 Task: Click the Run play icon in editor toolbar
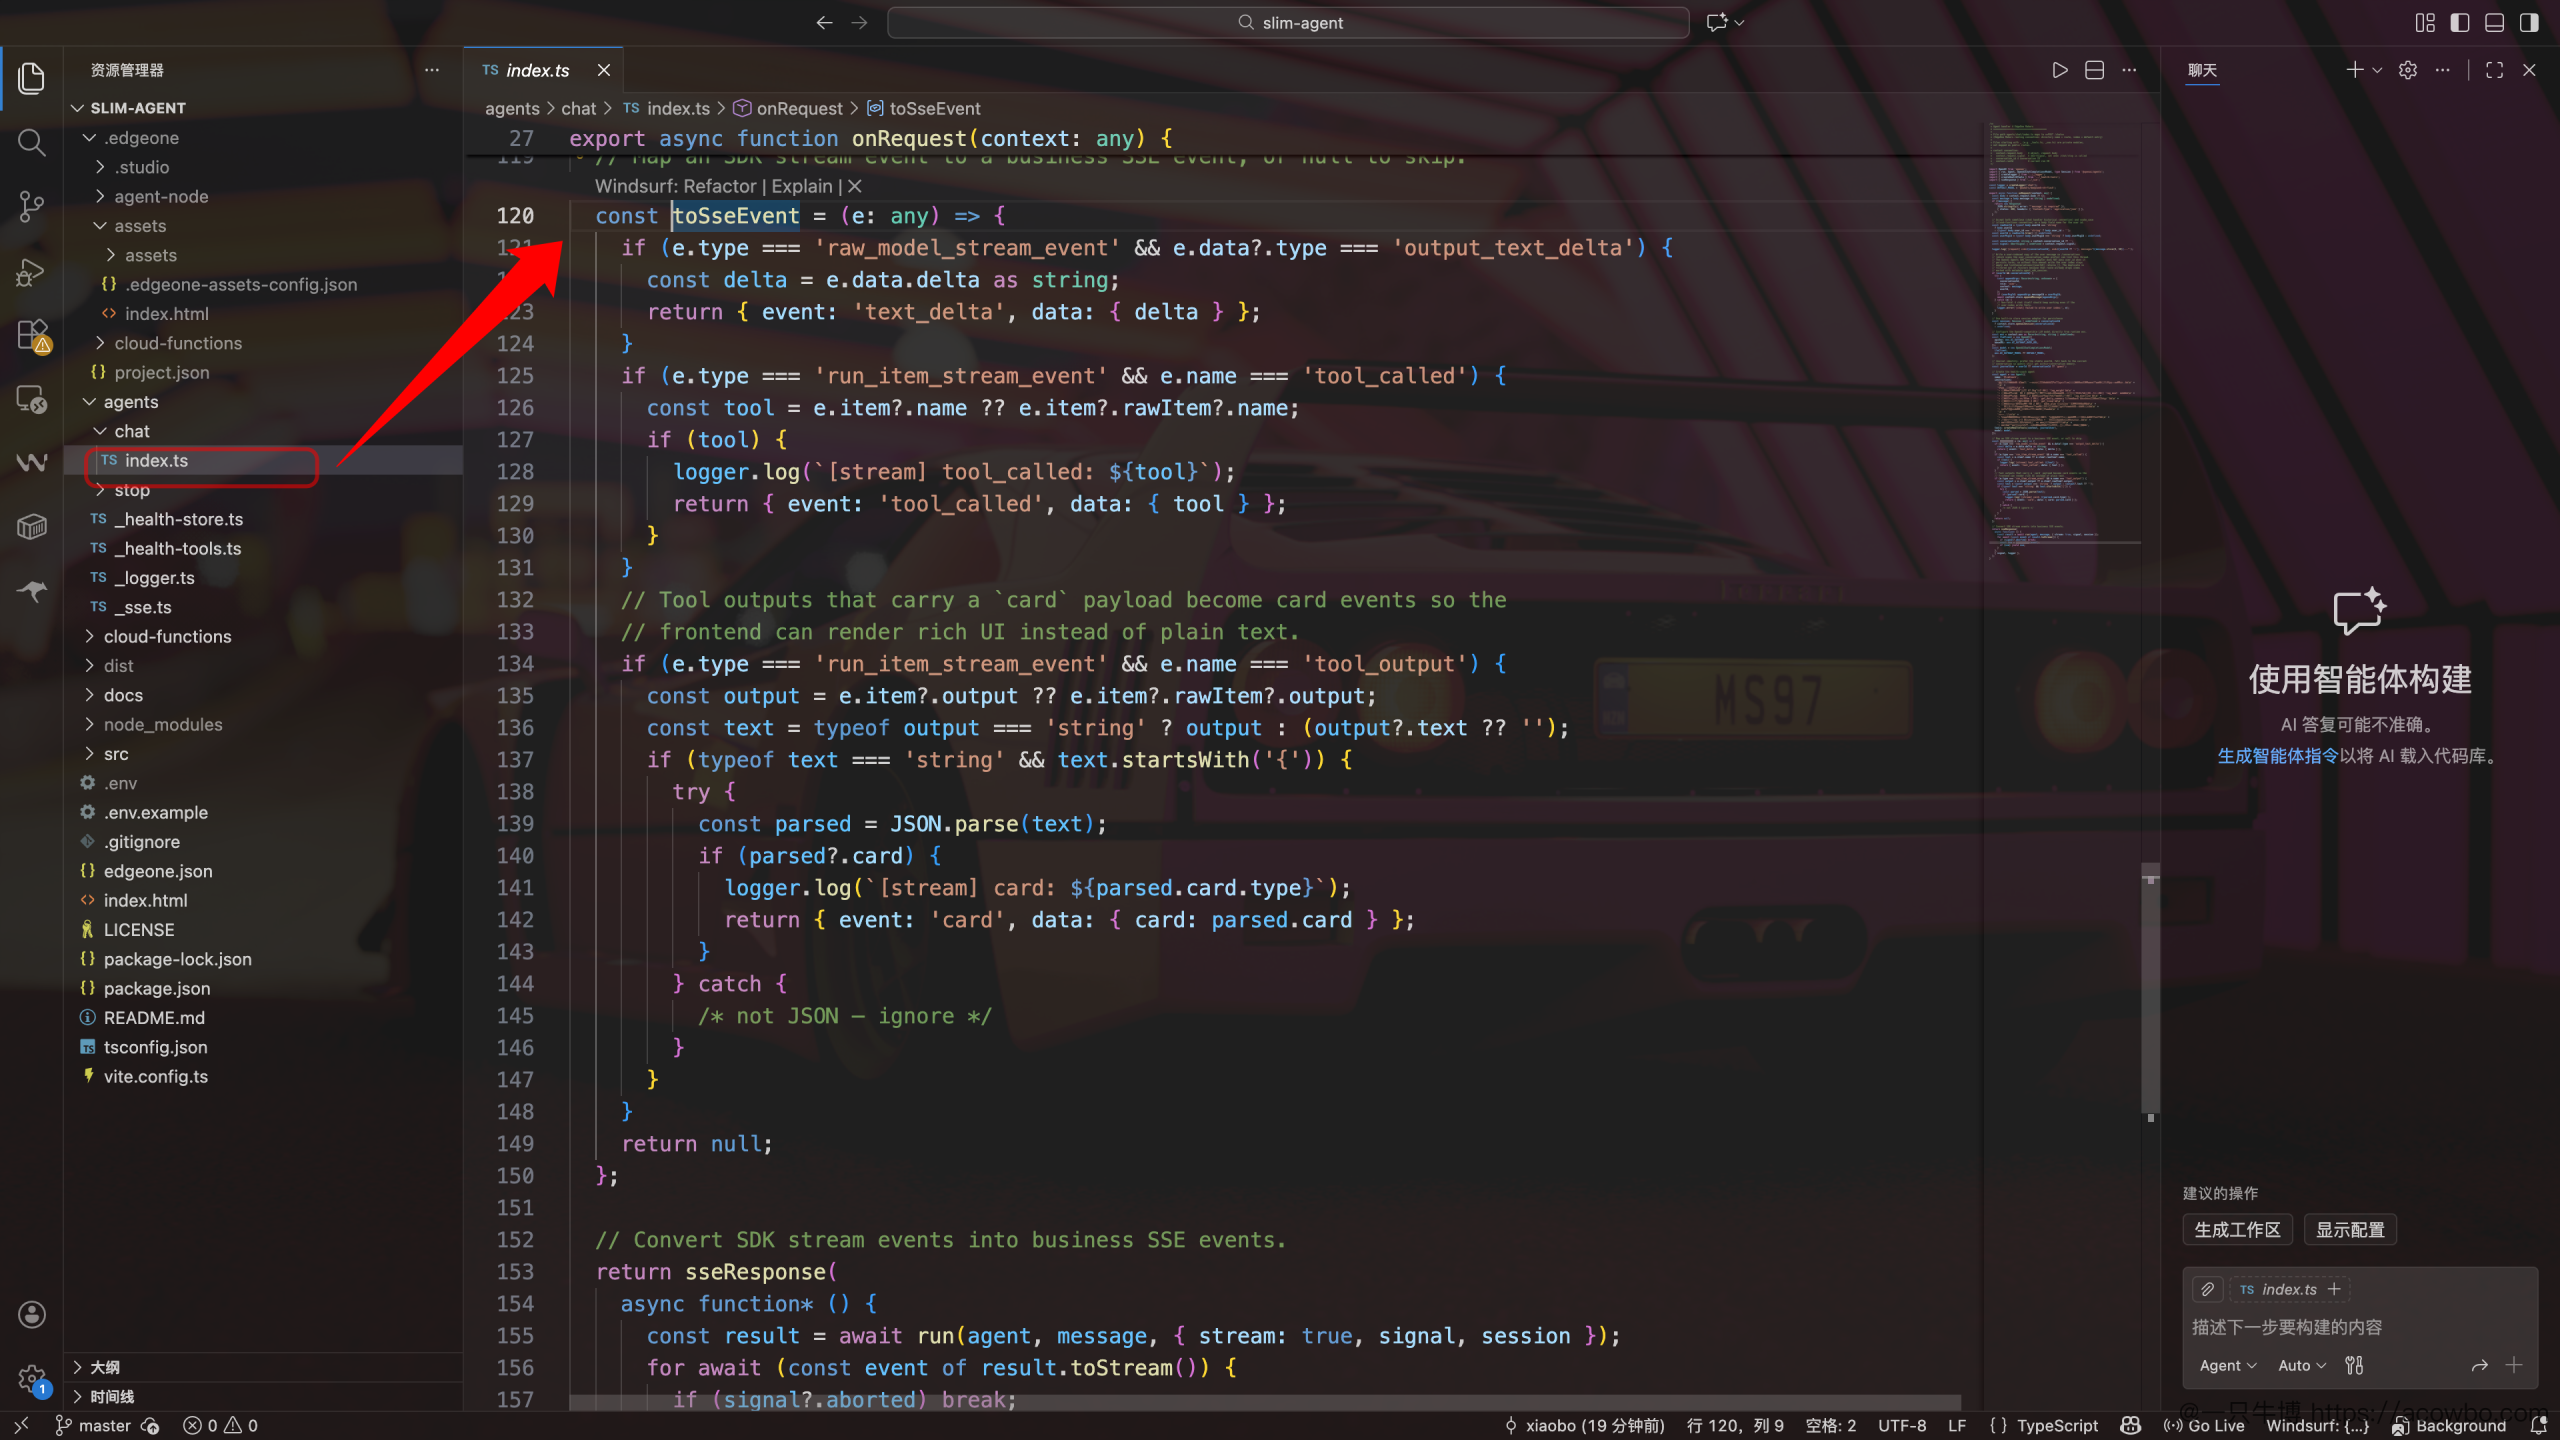(2059, 70)
